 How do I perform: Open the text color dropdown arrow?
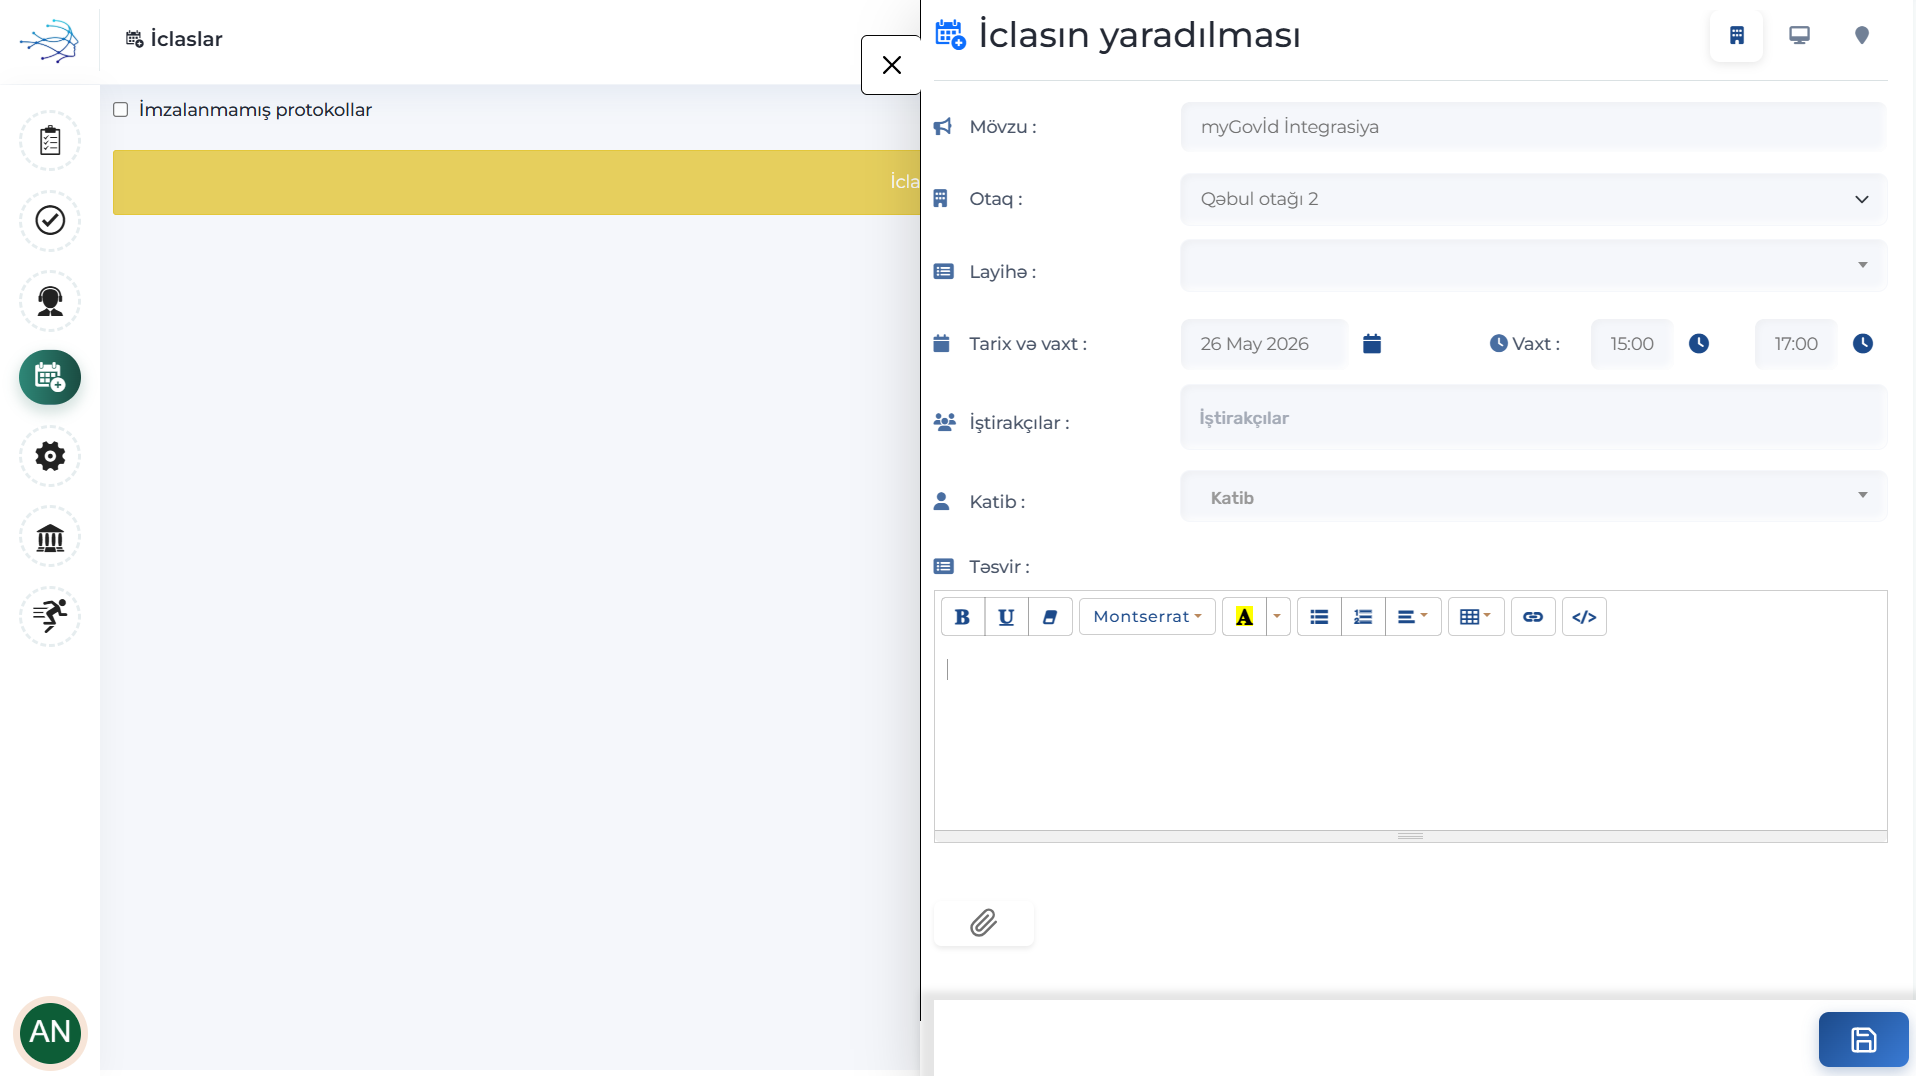(x=1278, y=617)
